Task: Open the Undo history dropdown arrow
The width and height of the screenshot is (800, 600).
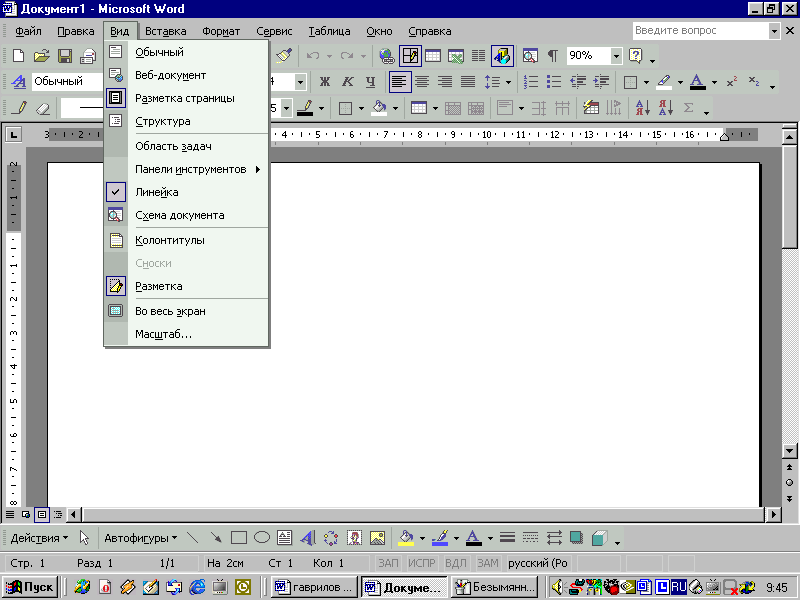Action: [329, 56]
